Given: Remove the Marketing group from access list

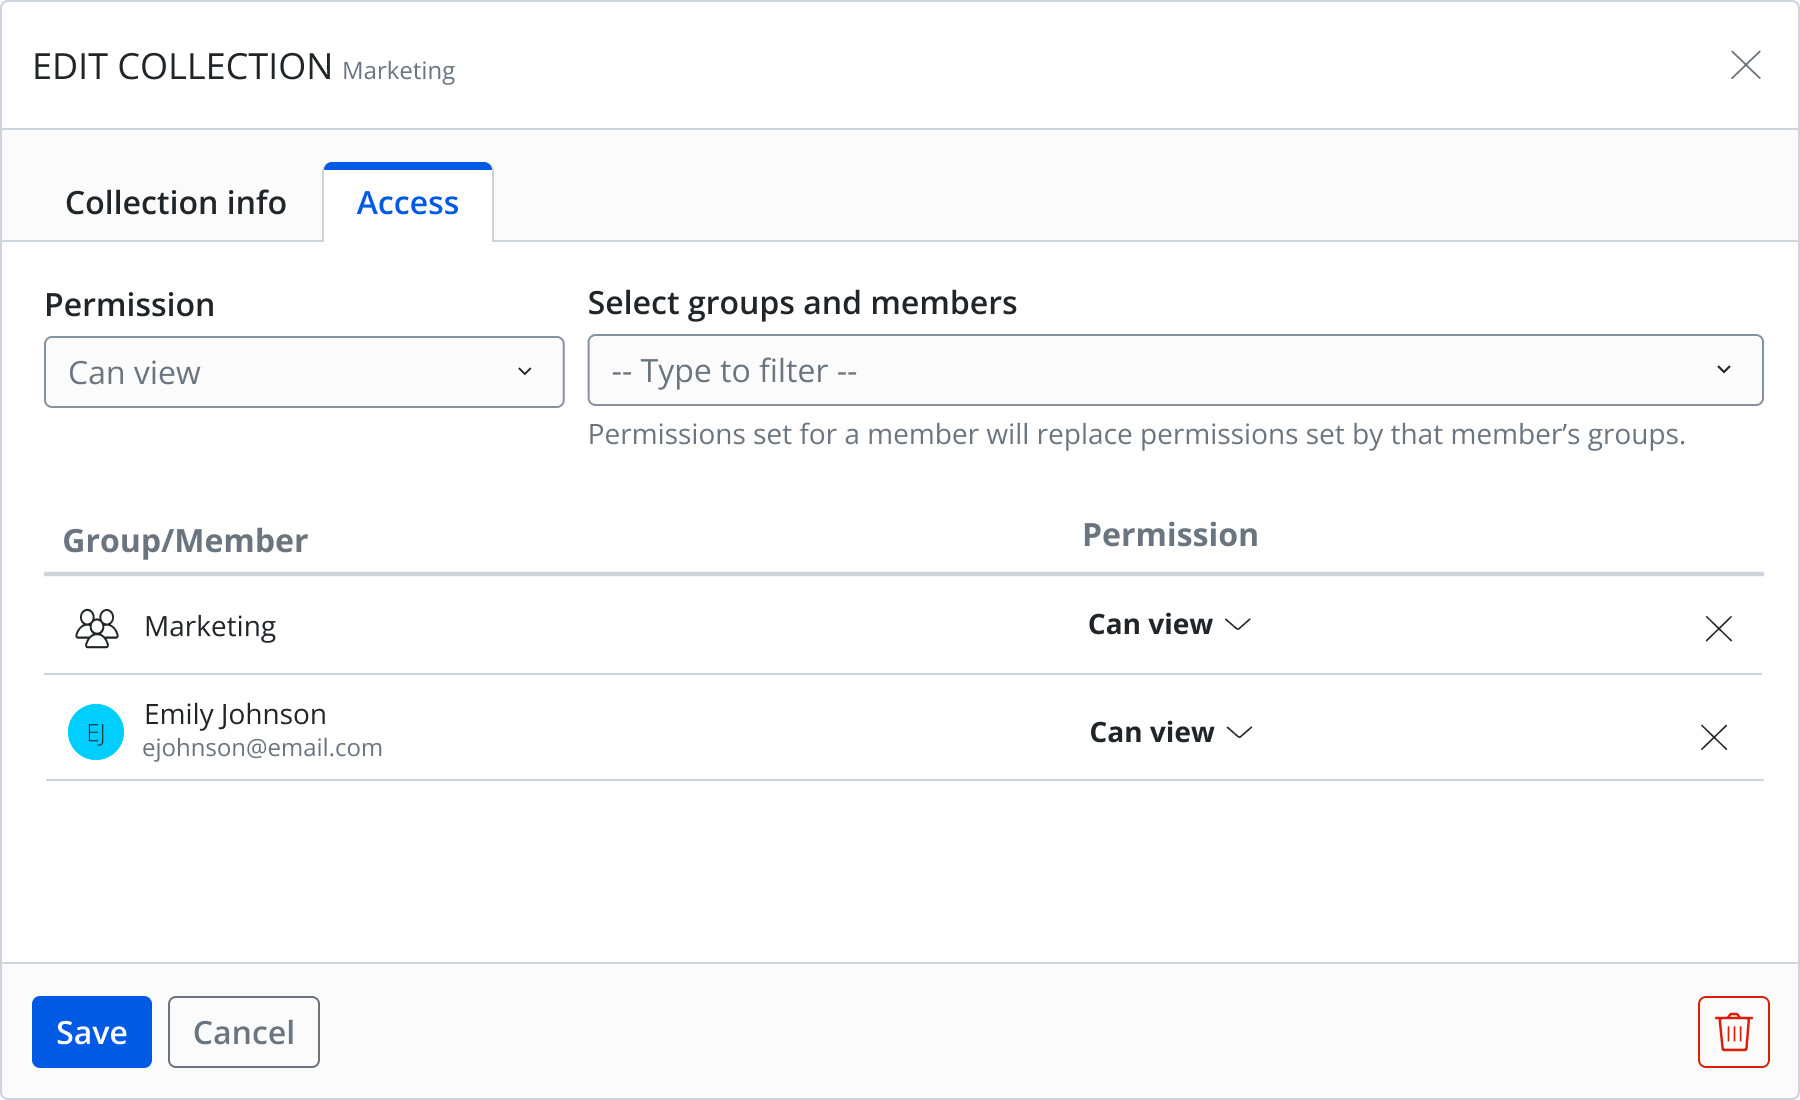Looking at the screenshot, I should click(x=1719, y=629).
